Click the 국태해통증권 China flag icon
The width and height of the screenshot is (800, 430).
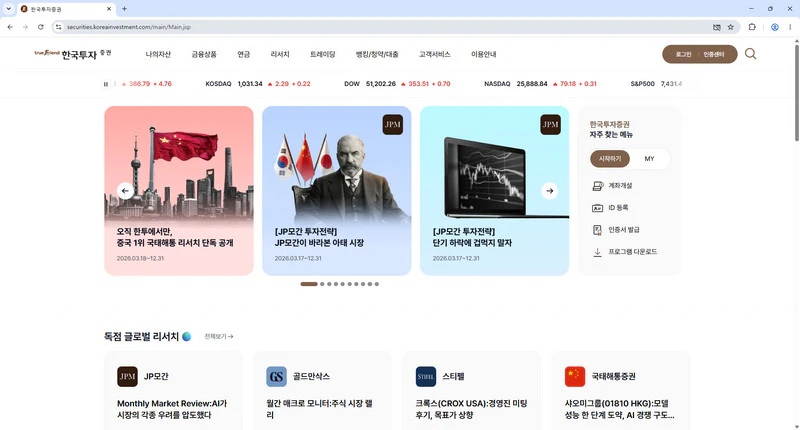575,376
